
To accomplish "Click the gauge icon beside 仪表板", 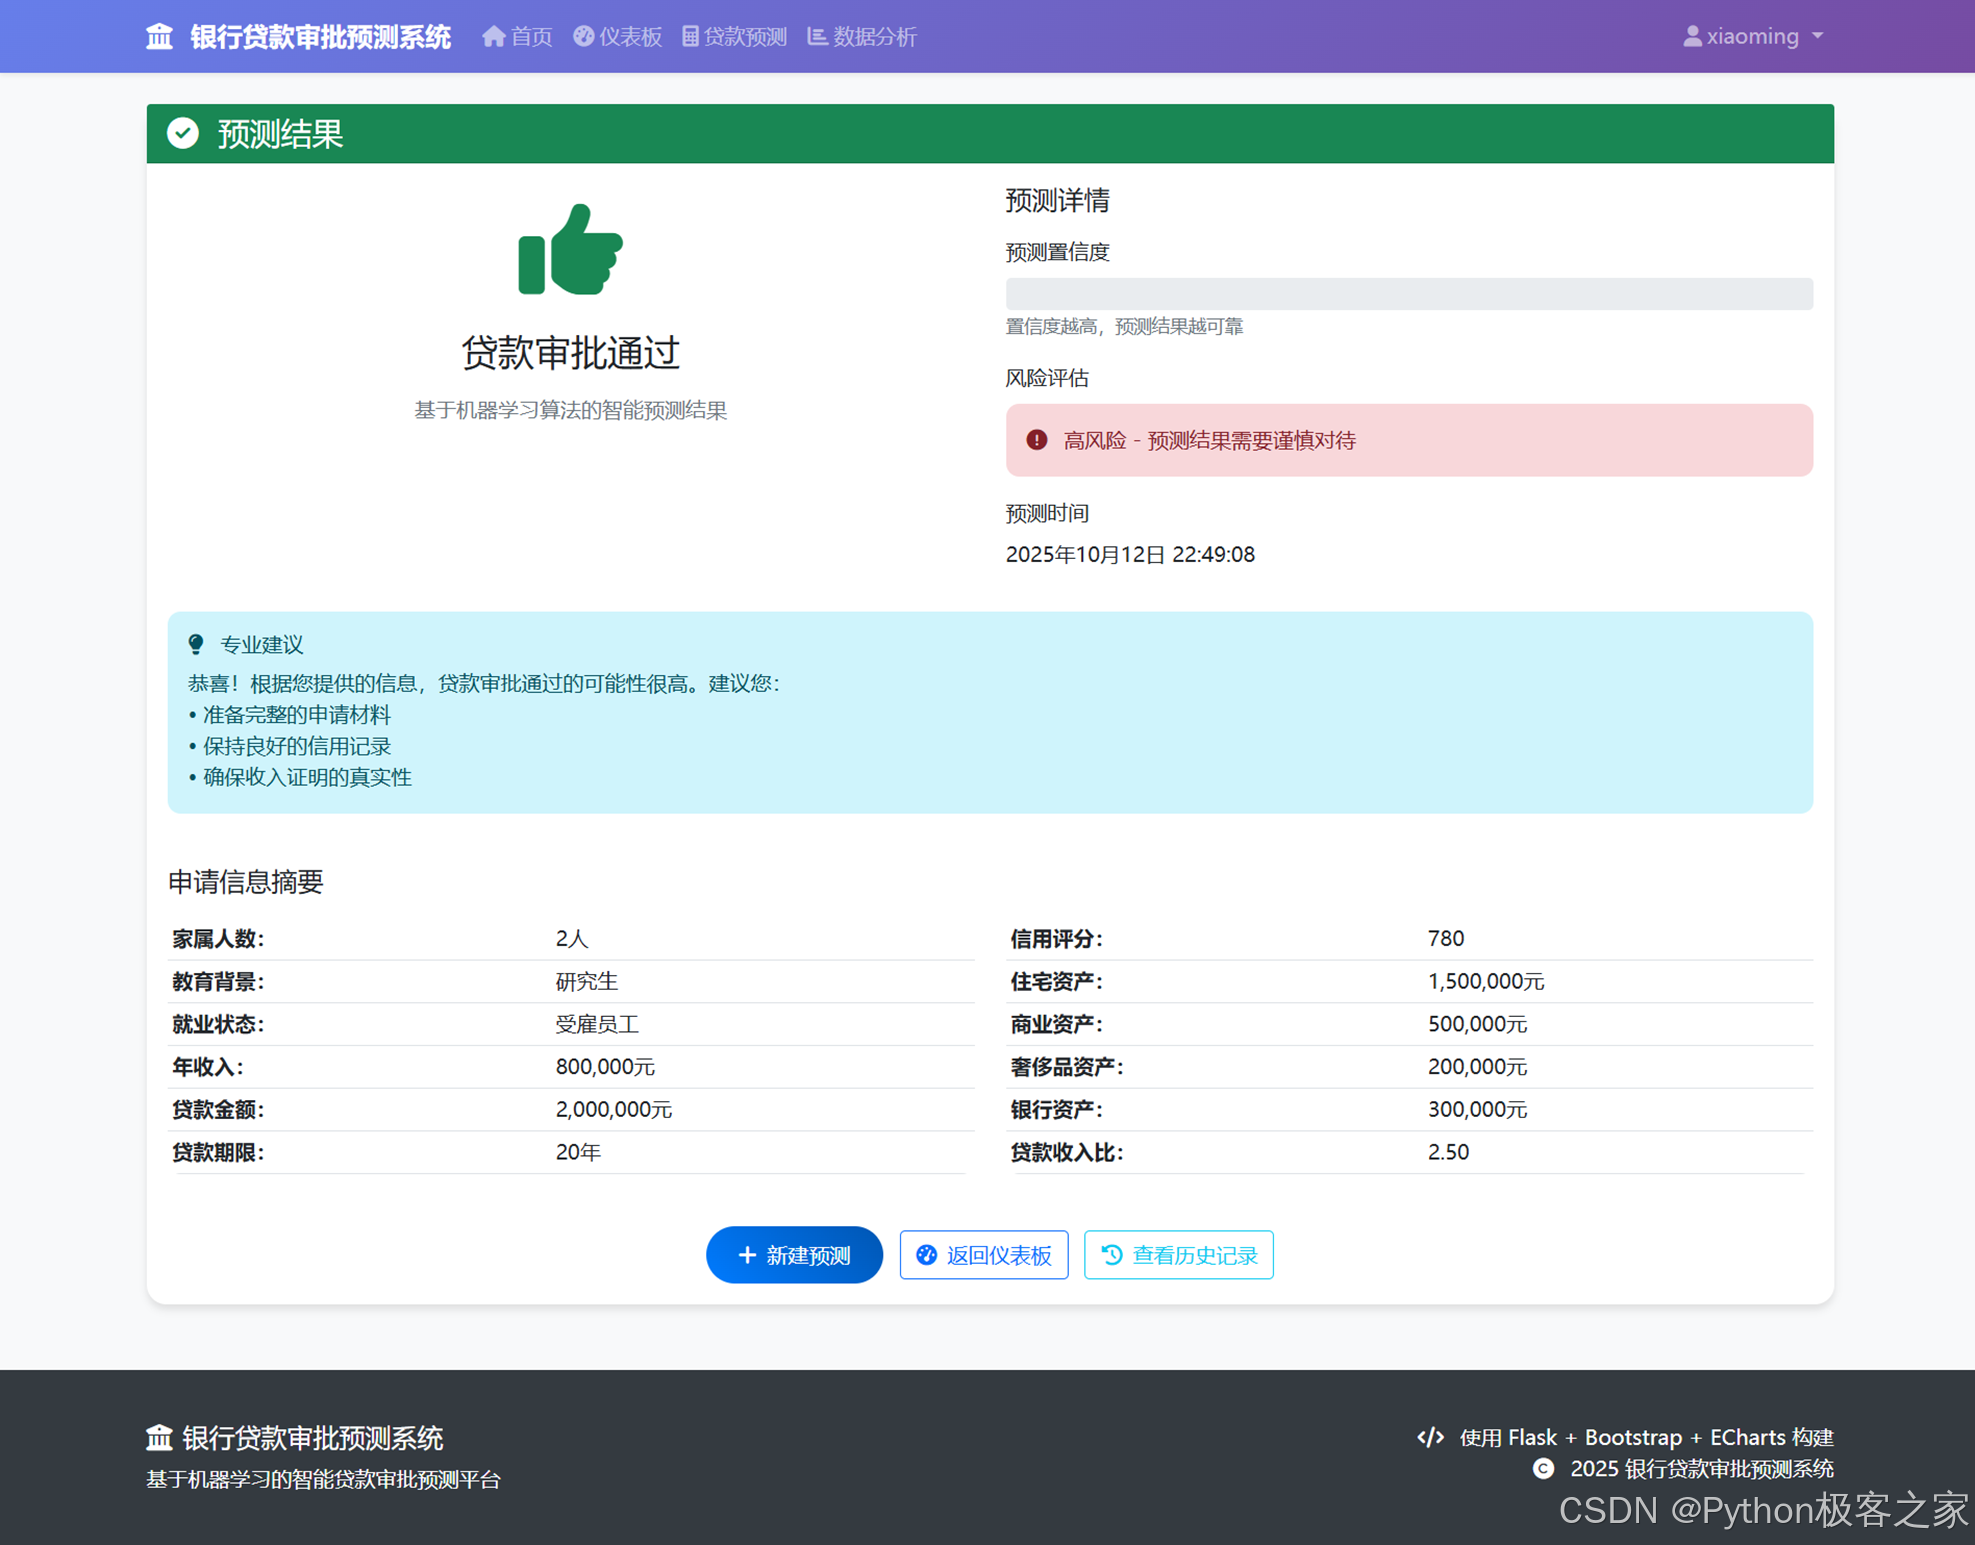I will (x=583, y=37).
